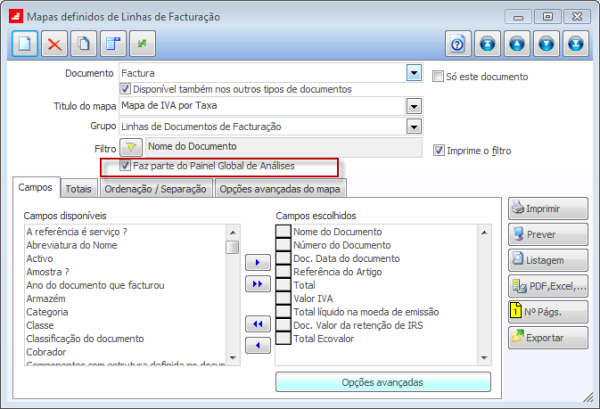The height and width of the screenshot is (409, 600).
Task: Click the Imprimir button
Action: [548, 209]
